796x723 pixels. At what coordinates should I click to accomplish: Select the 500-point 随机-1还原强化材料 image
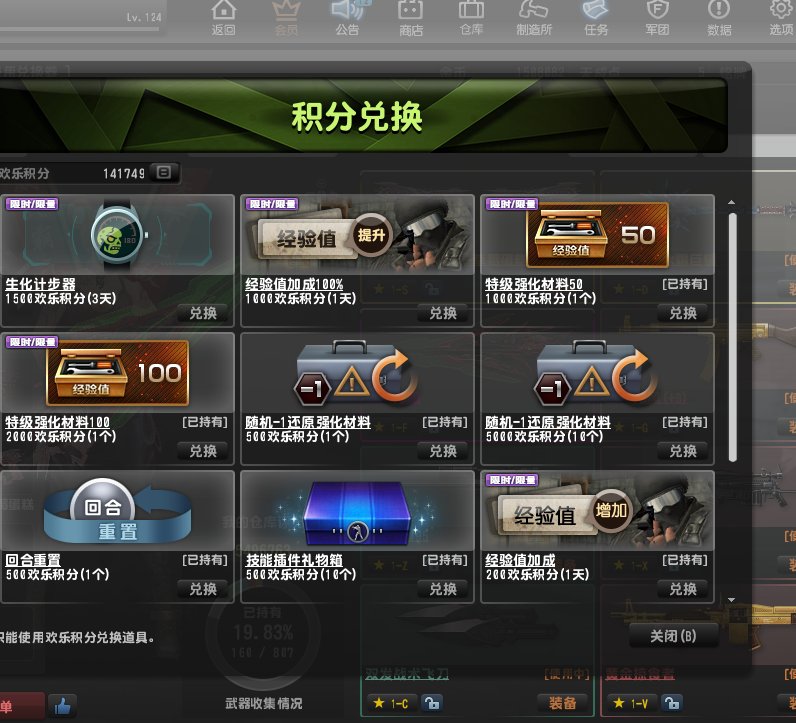click(357, 373)
